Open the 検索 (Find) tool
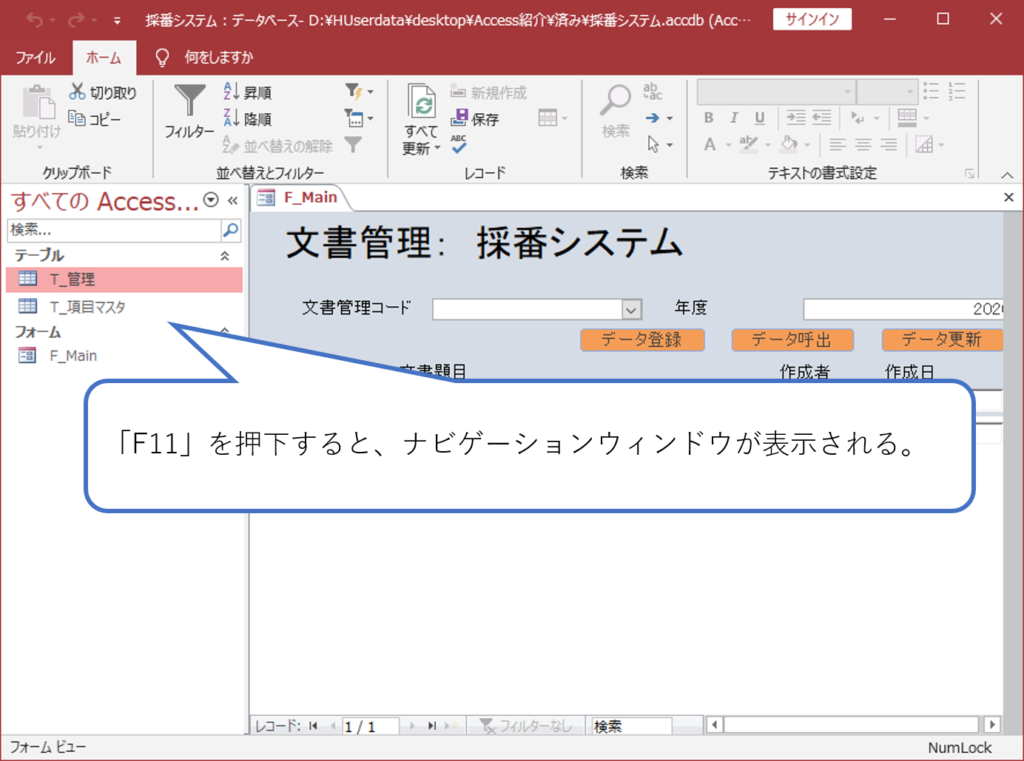Image resolution: width=1024 pixels, height=761 pixels. click(613, 110)
